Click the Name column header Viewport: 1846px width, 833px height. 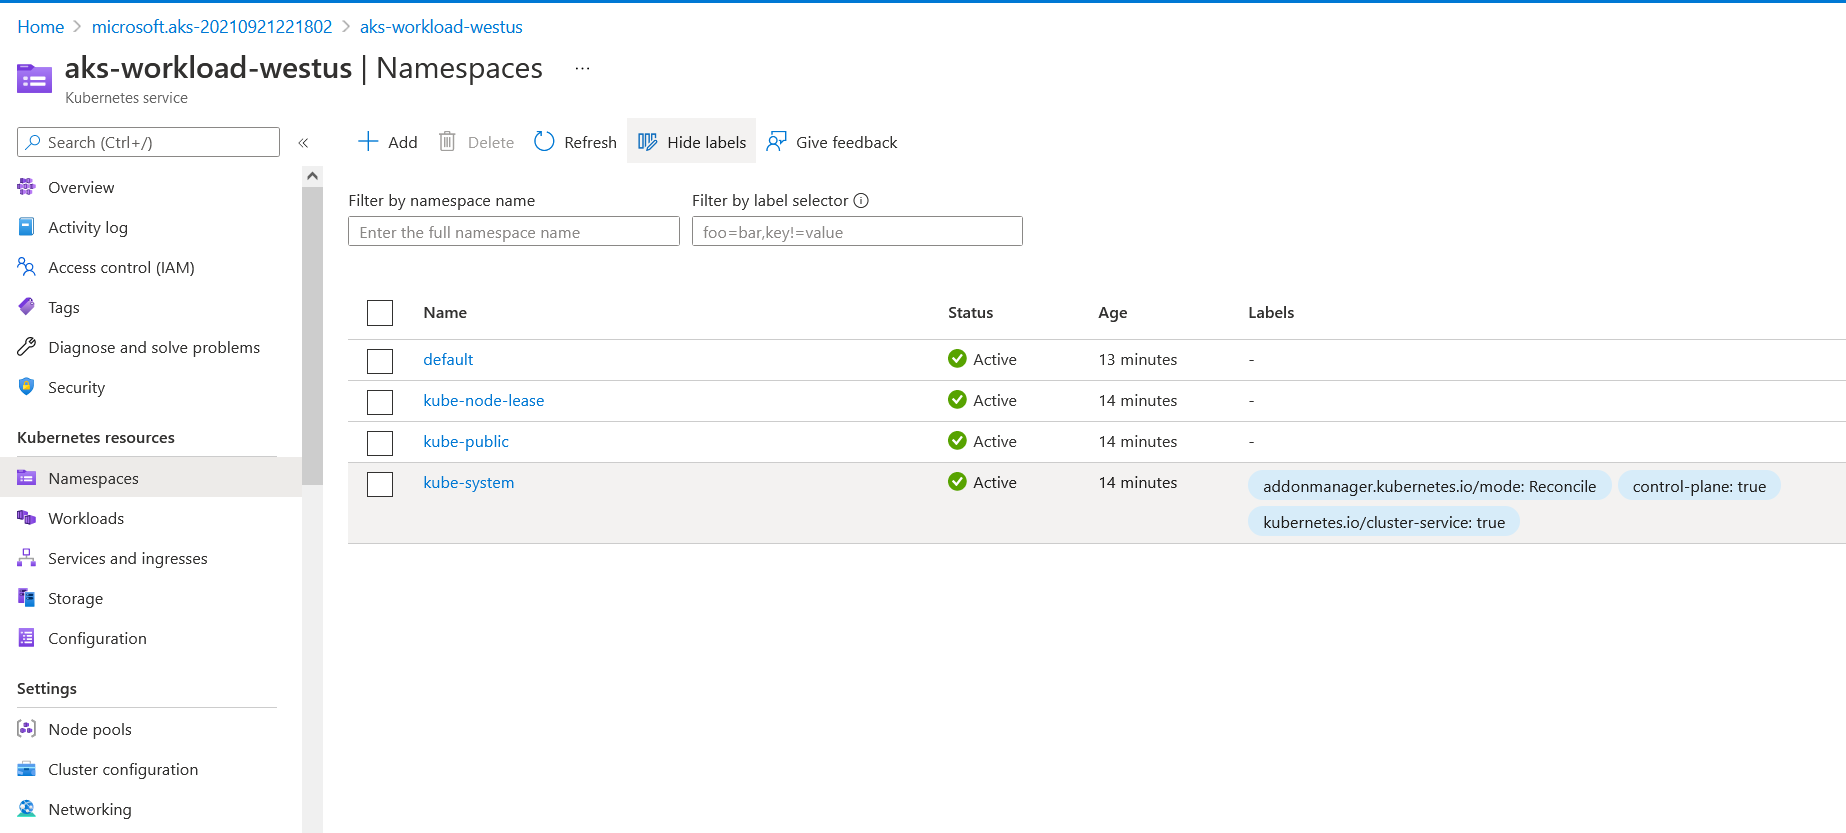pos(445,312)
